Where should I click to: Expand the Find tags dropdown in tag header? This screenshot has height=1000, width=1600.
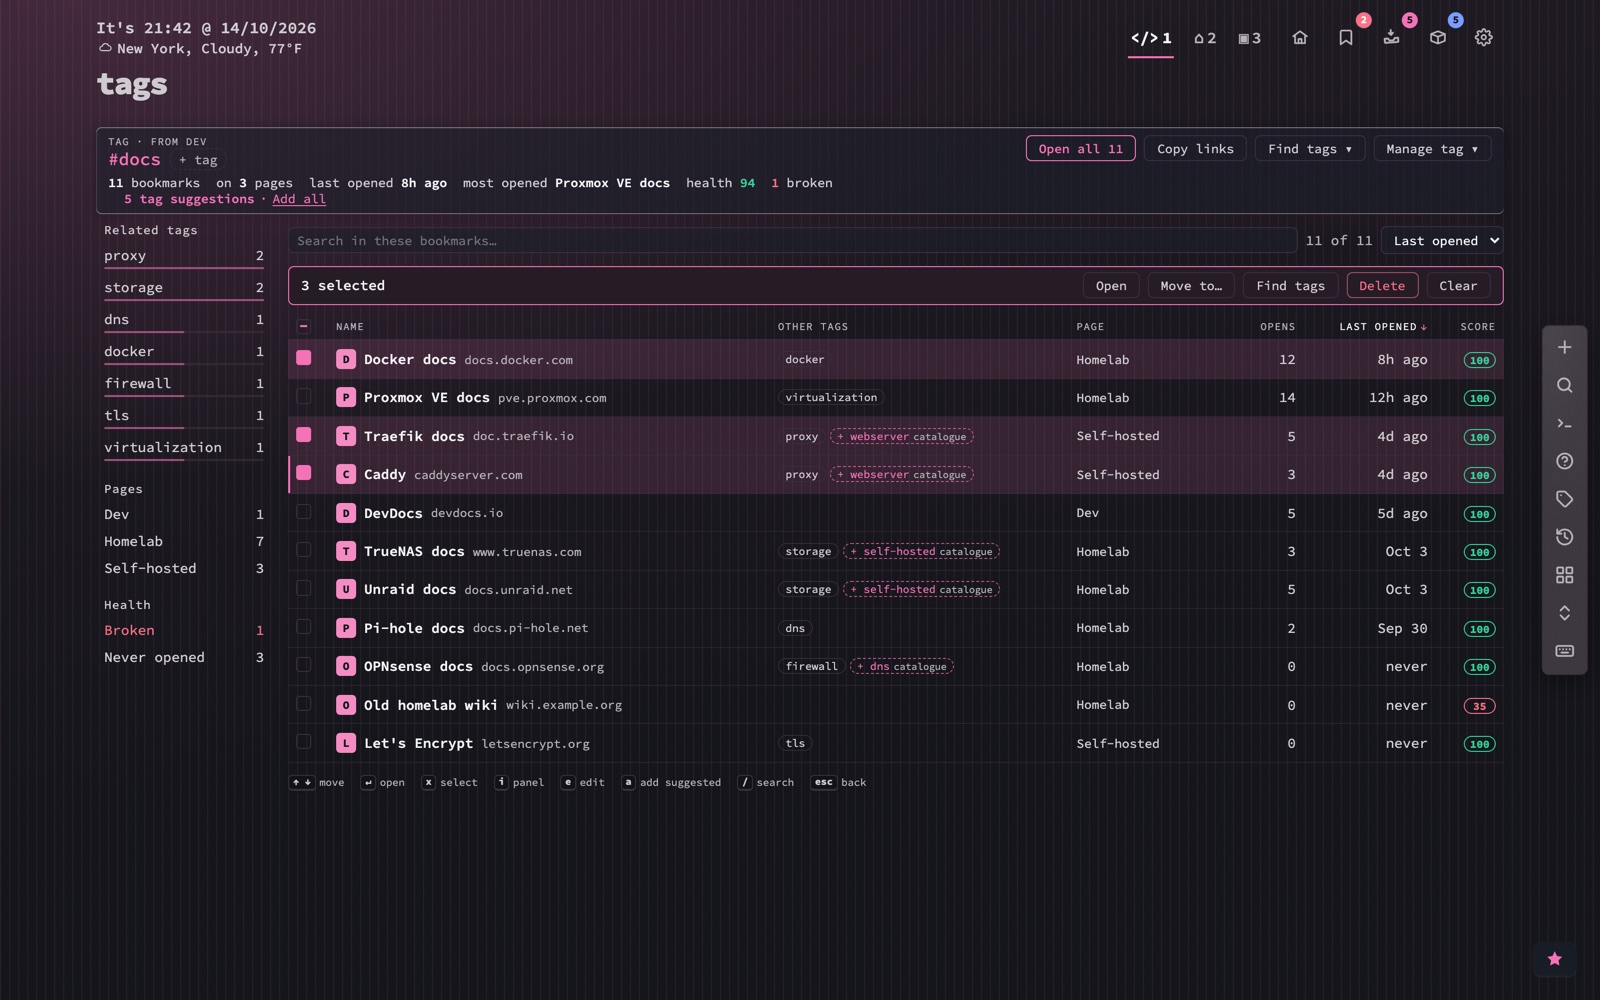click(1310, 149)
